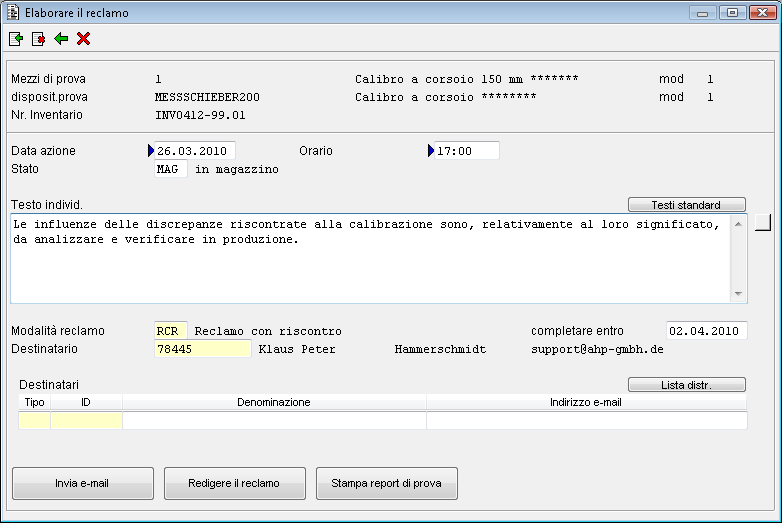Select the Modalità reclamo field RCR
The height and width of the screenshot is (523, 782).
click(x=171, y=331)
